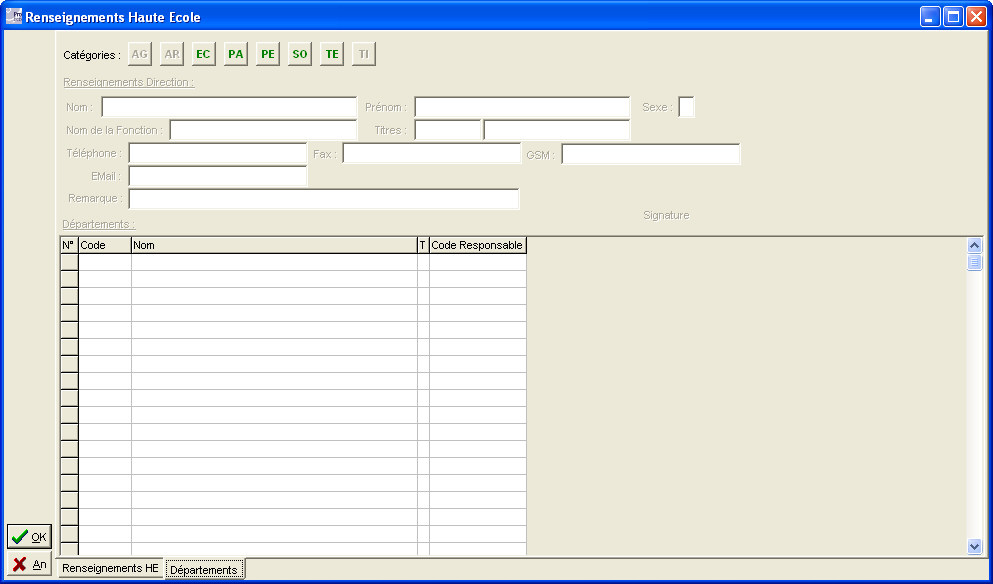Screen dimensions: 993x584
Task: Minimize the Renseignements Haute Ecole window
Action: click(930, 16)
